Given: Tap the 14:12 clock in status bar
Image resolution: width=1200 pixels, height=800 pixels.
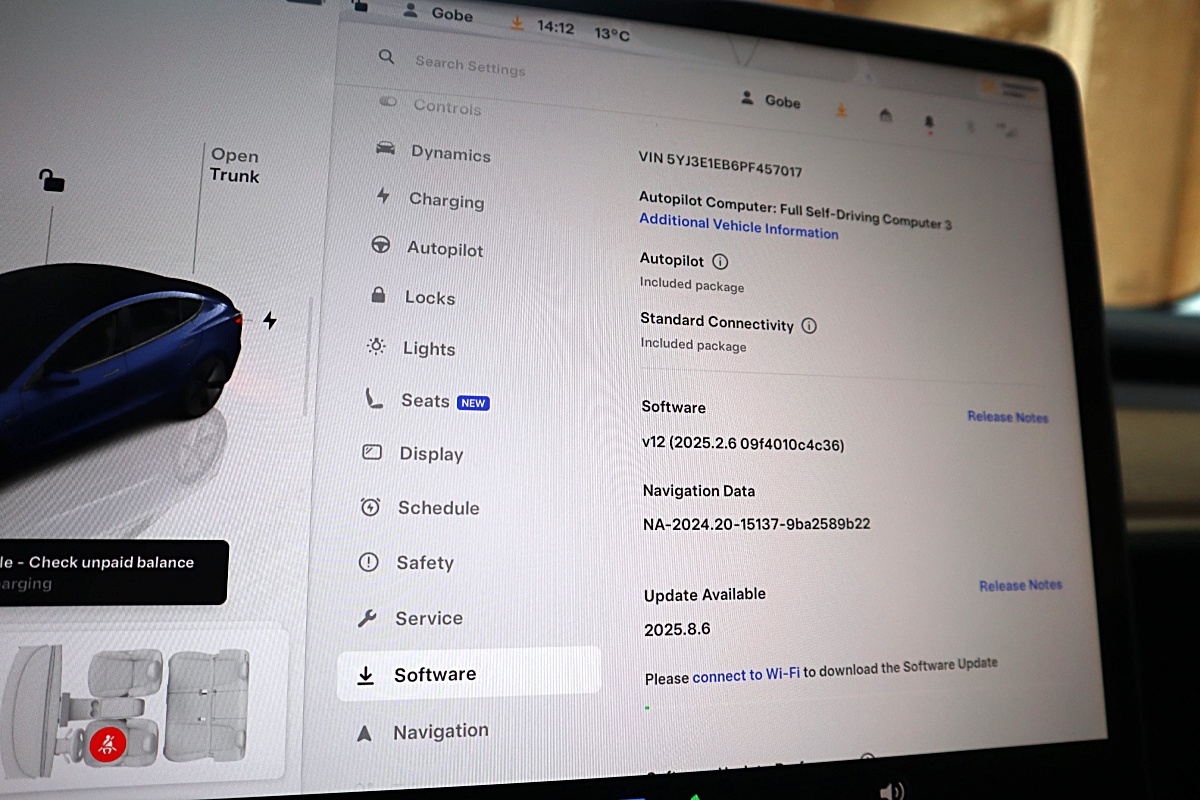Looking at the screenshot, I should [x=555, y=27].
